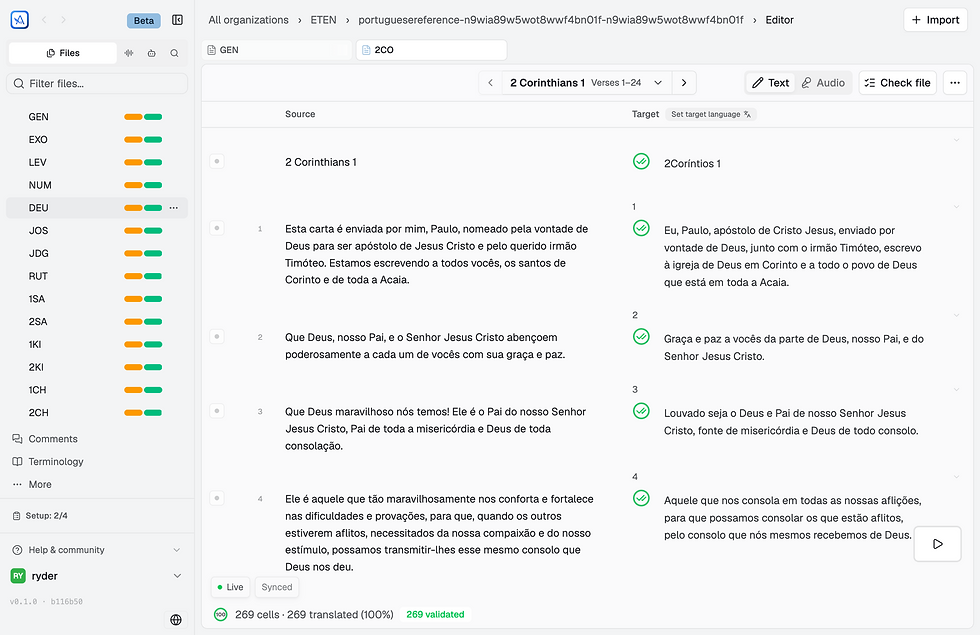The height and width of the screenshot is (635, 980).
Task: Select the row marker for verse 2
Action: 217,337
